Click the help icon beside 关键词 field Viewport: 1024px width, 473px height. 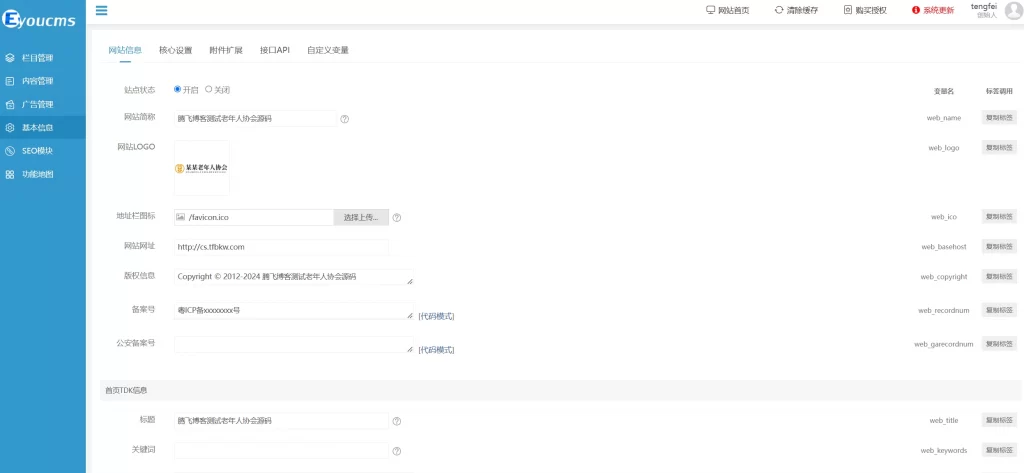pos(397,451)
